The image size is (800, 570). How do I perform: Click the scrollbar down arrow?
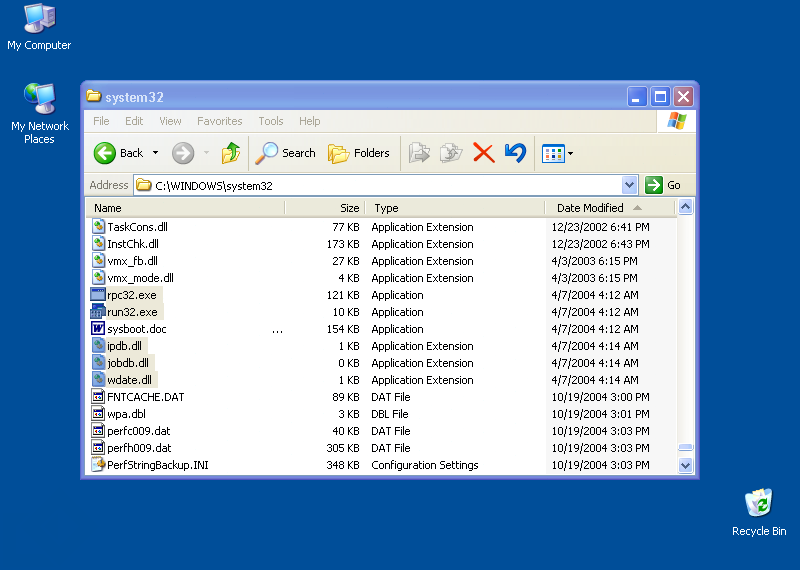(685, 465)
